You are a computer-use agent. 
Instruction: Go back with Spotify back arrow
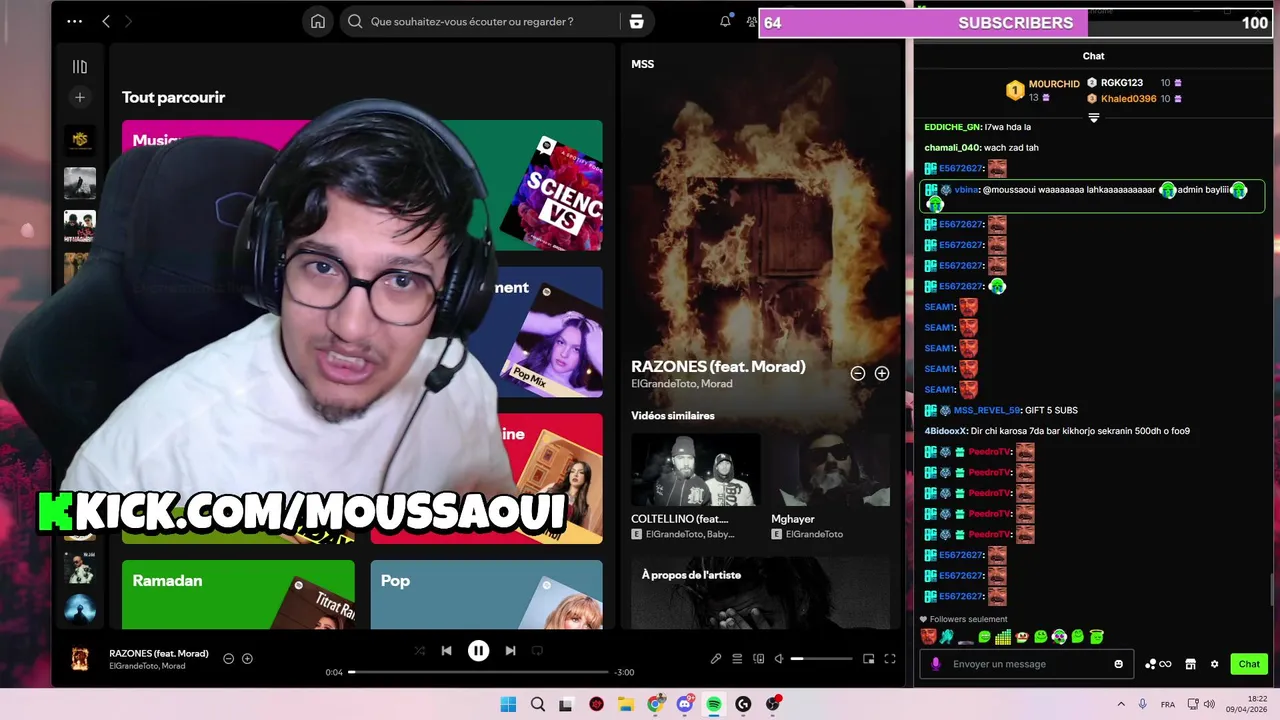[x=106, y=21]
